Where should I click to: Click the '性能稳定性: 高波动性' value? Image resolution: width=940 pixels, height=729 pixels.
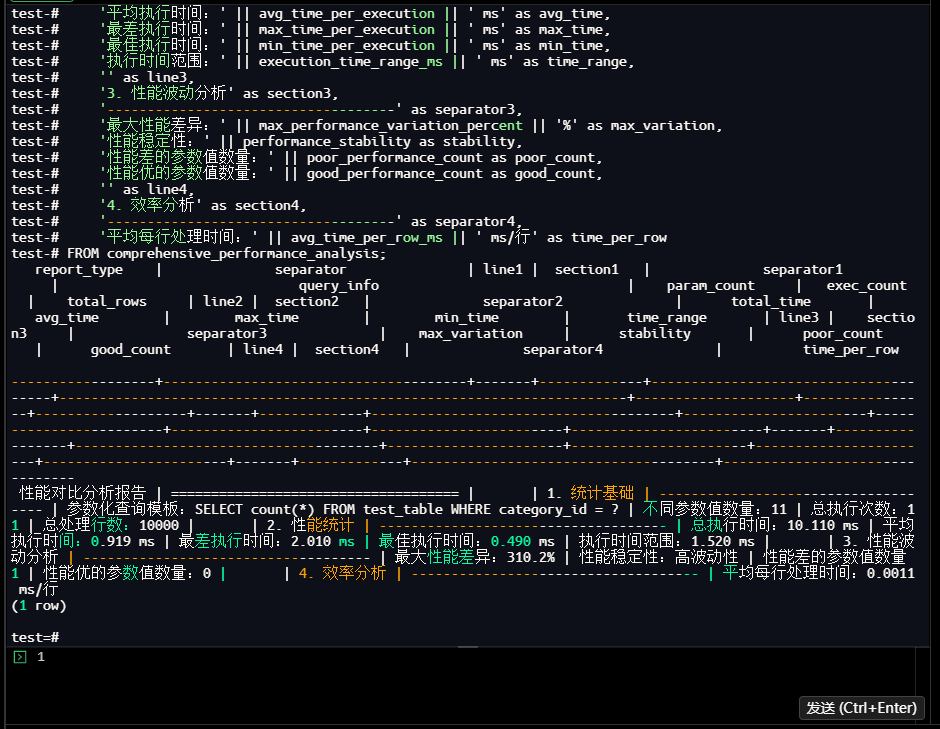point(658,557)
